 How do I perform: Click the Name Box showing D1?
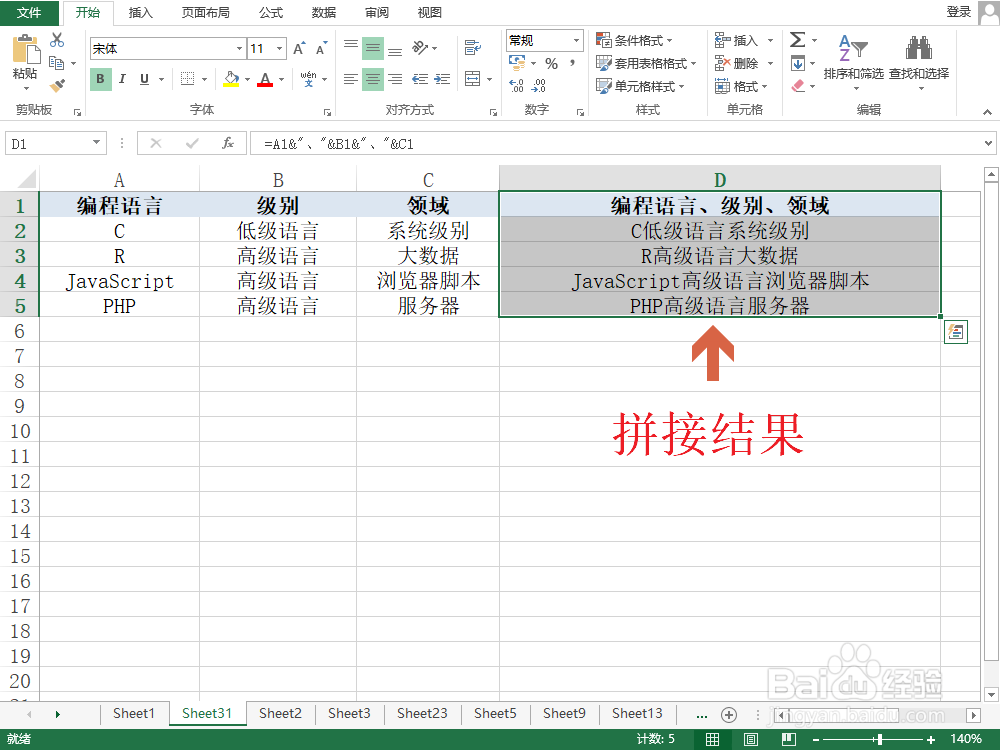(48, 143)
